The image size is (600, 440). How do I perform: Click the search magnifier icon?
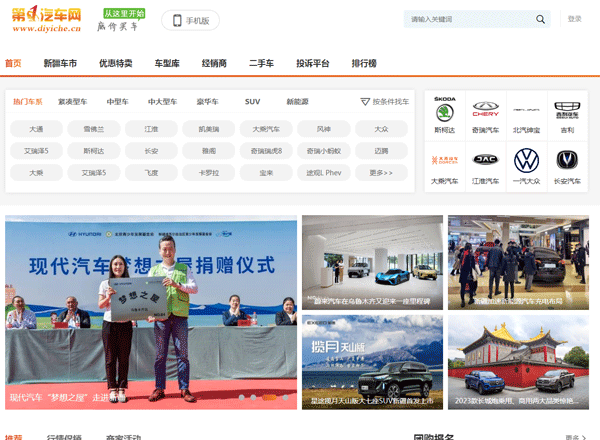[x=540, y=19]
